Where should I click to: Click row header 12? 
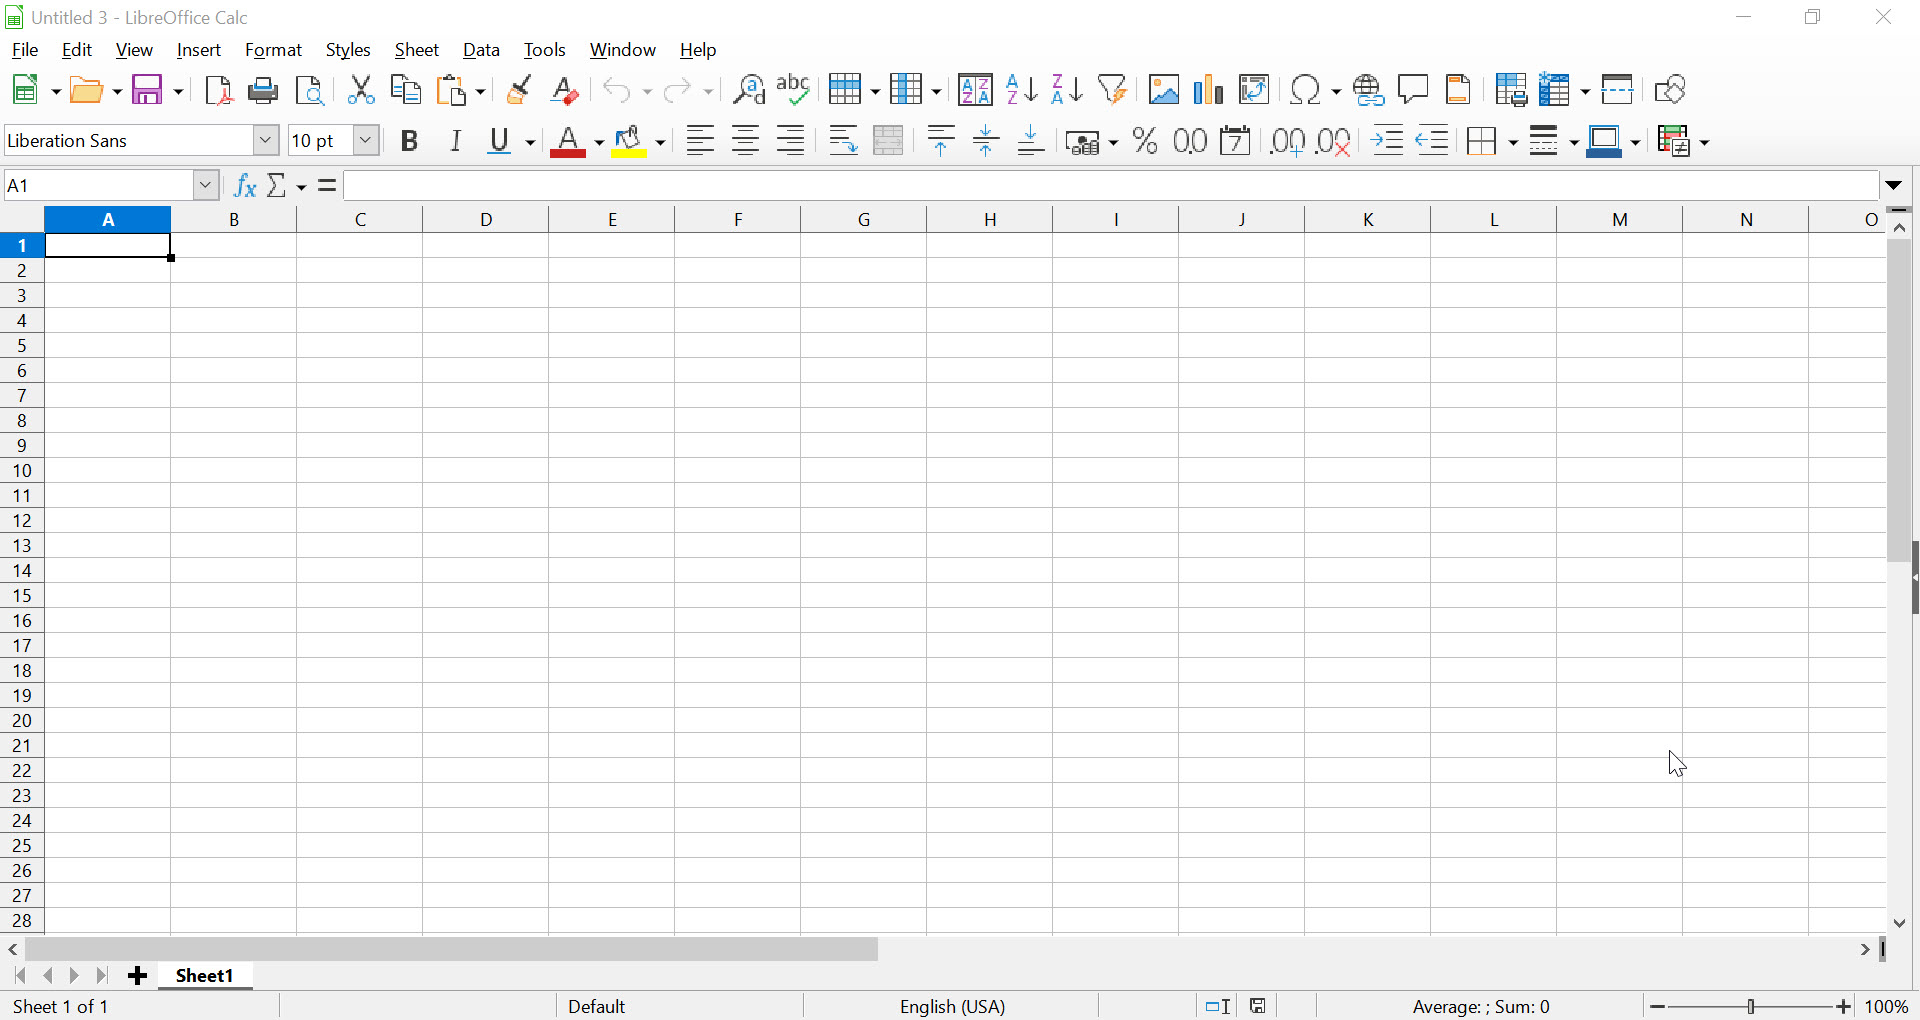click(22, 521)
